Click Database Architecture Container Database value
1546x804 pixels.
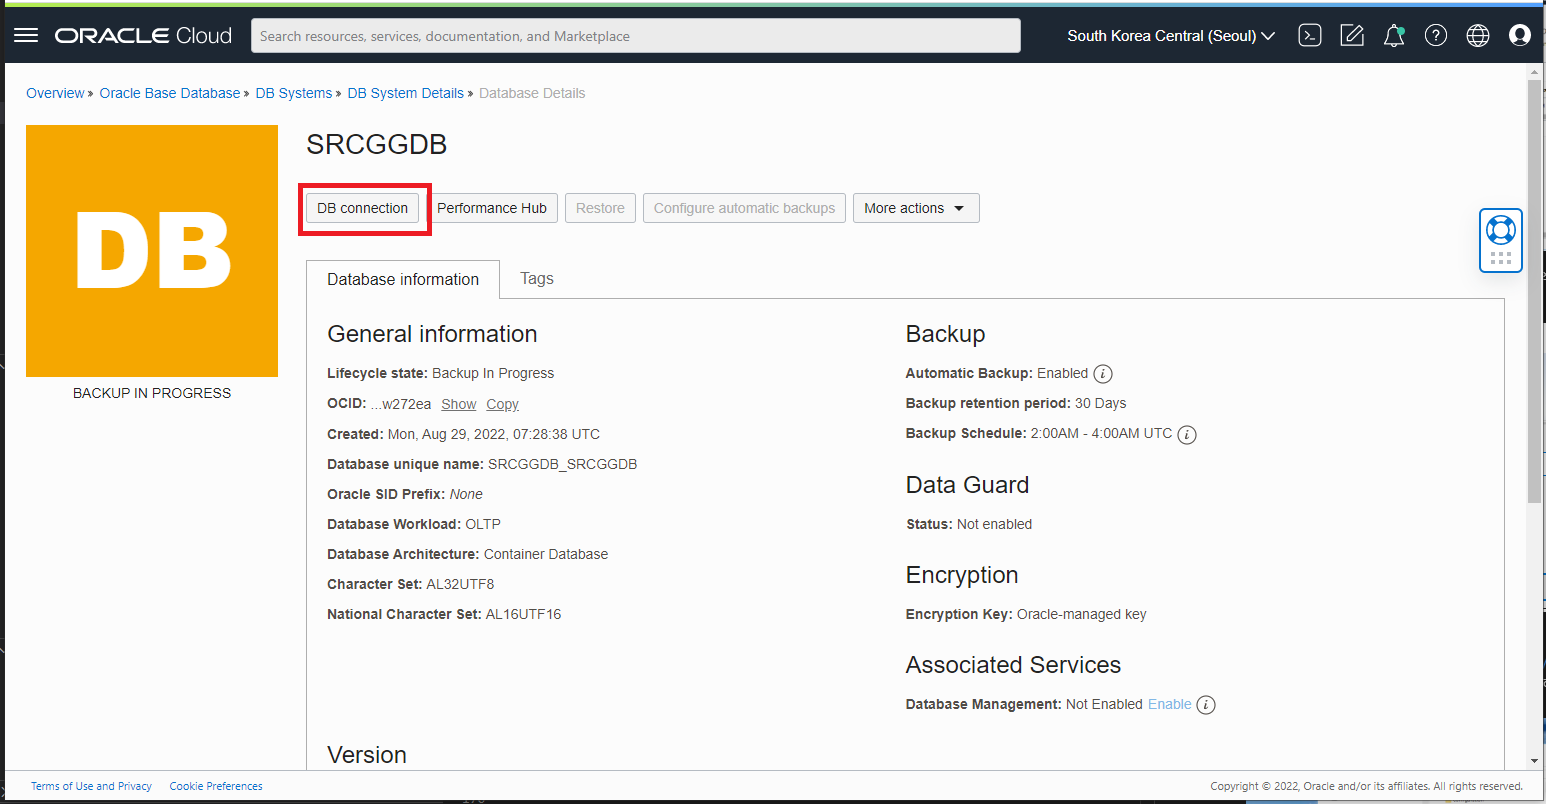click(x=546, y=554)
